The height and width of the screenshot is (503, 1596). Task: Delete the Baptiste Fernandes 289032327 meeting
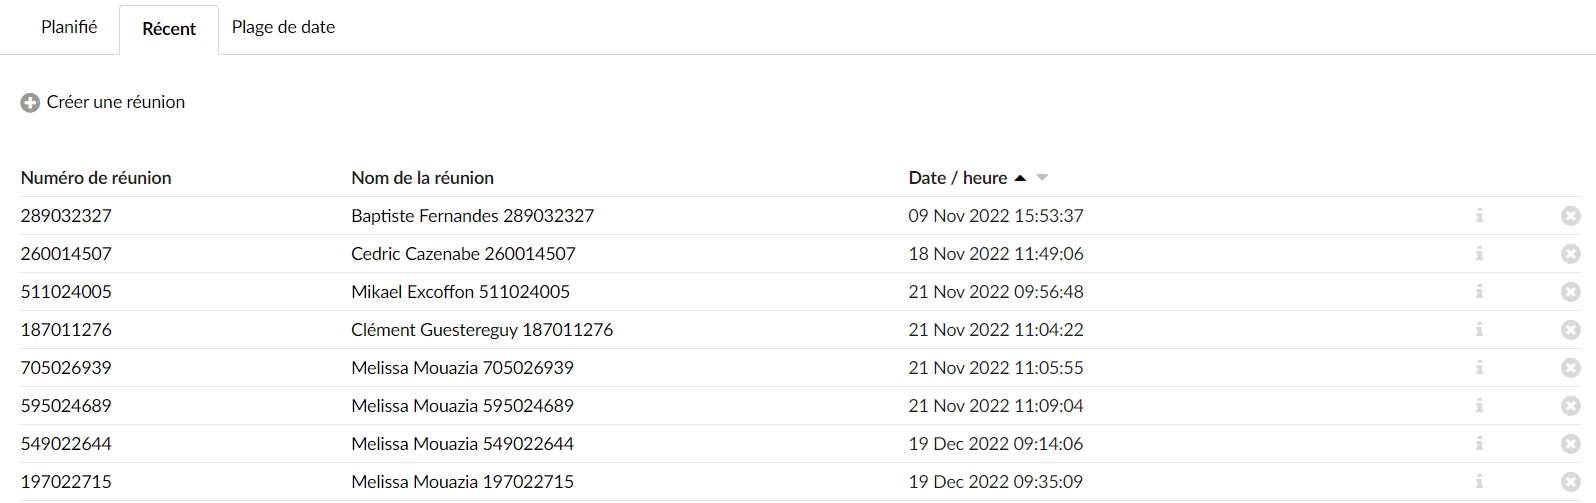tap(1571, 216)
